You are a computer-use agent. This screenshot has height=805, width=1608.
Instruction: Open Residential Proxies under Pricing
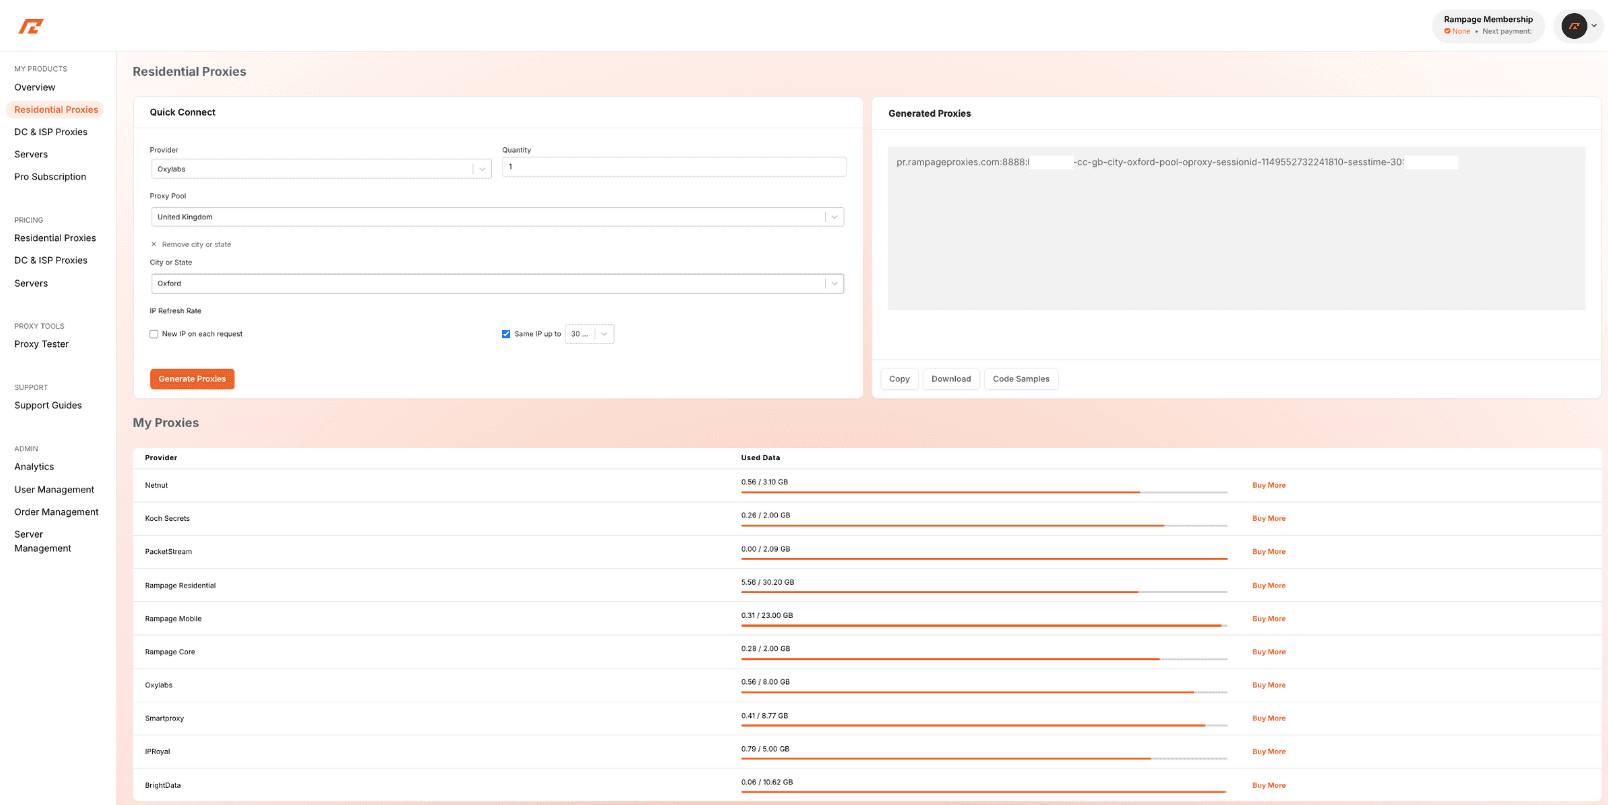click(55, 238)
